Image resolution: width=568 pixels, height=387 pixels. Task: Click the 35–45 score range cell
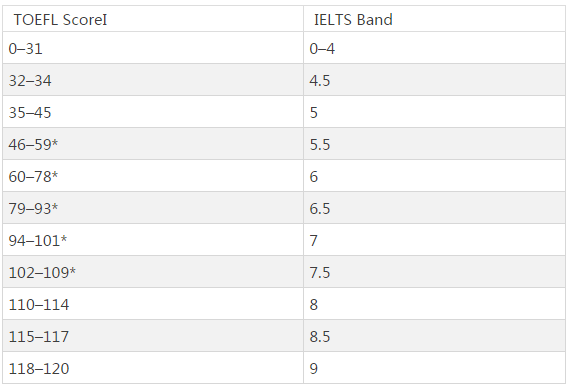tap(153, 112)
